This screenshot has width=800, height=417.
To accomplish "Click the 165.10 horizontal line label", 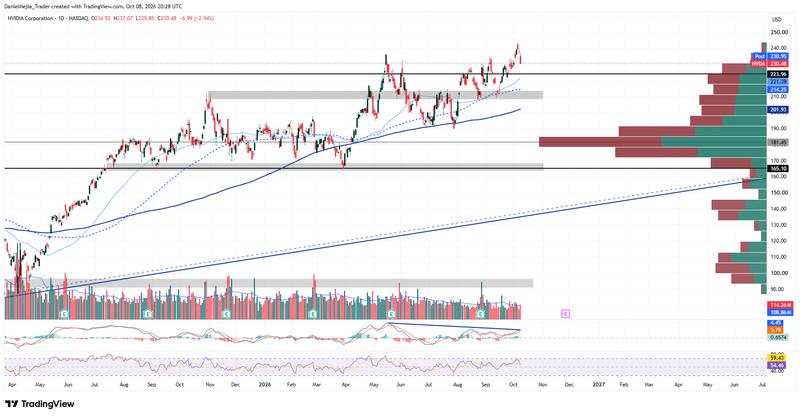I will tap(778, 168).
